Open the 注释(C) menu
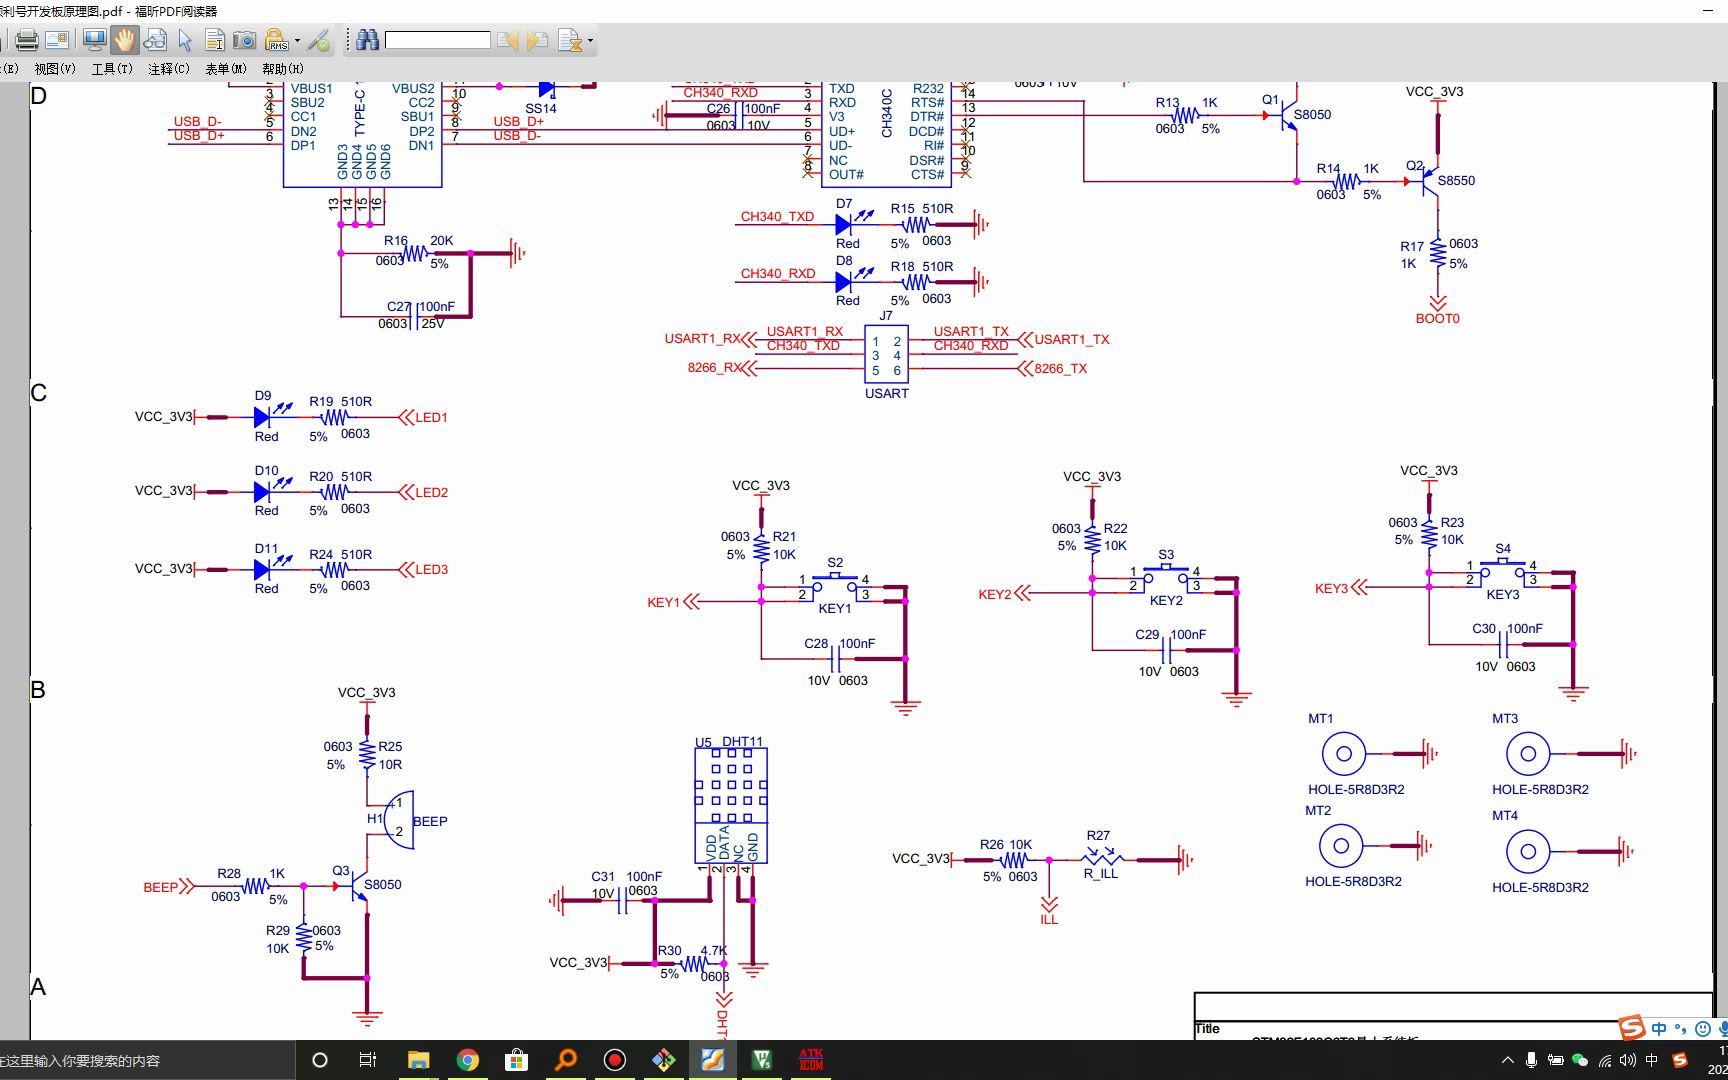The height and width of the screenshot is (1080, 1728). click(x=166, y=68)
